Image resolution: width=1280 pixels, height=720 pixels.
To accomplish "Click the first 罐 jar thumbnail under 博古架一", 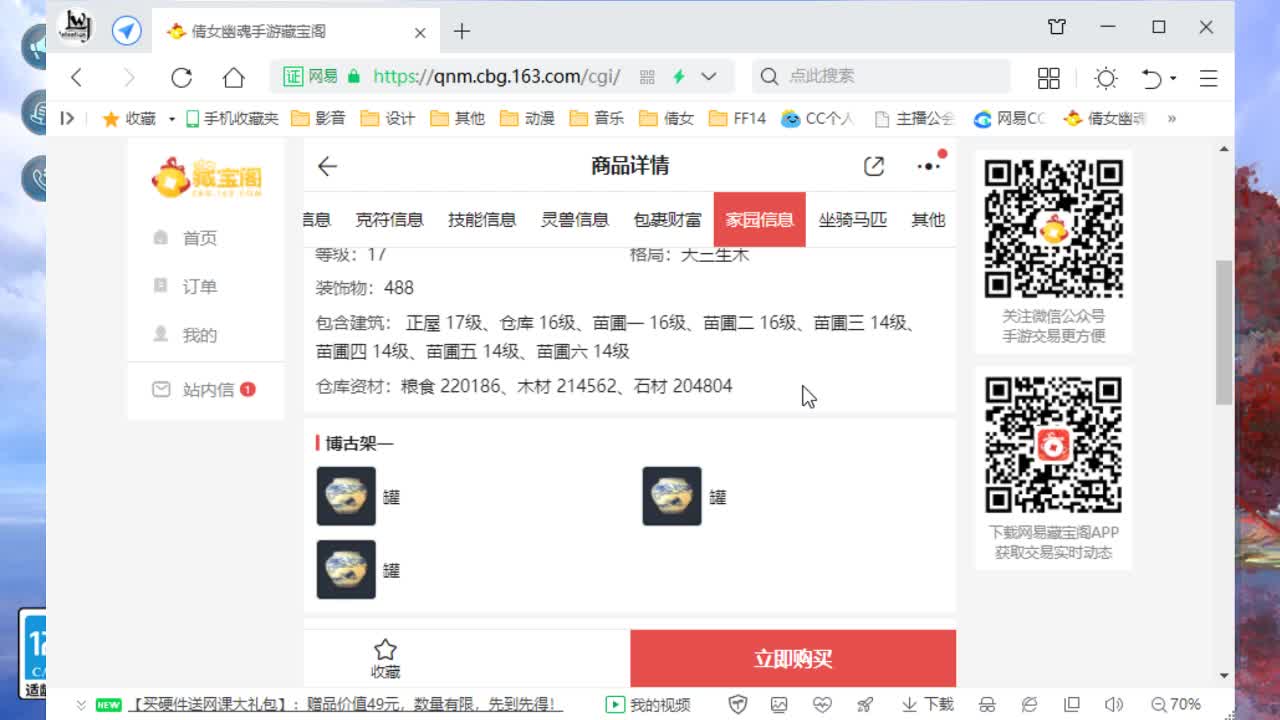I will pos(346,496).
